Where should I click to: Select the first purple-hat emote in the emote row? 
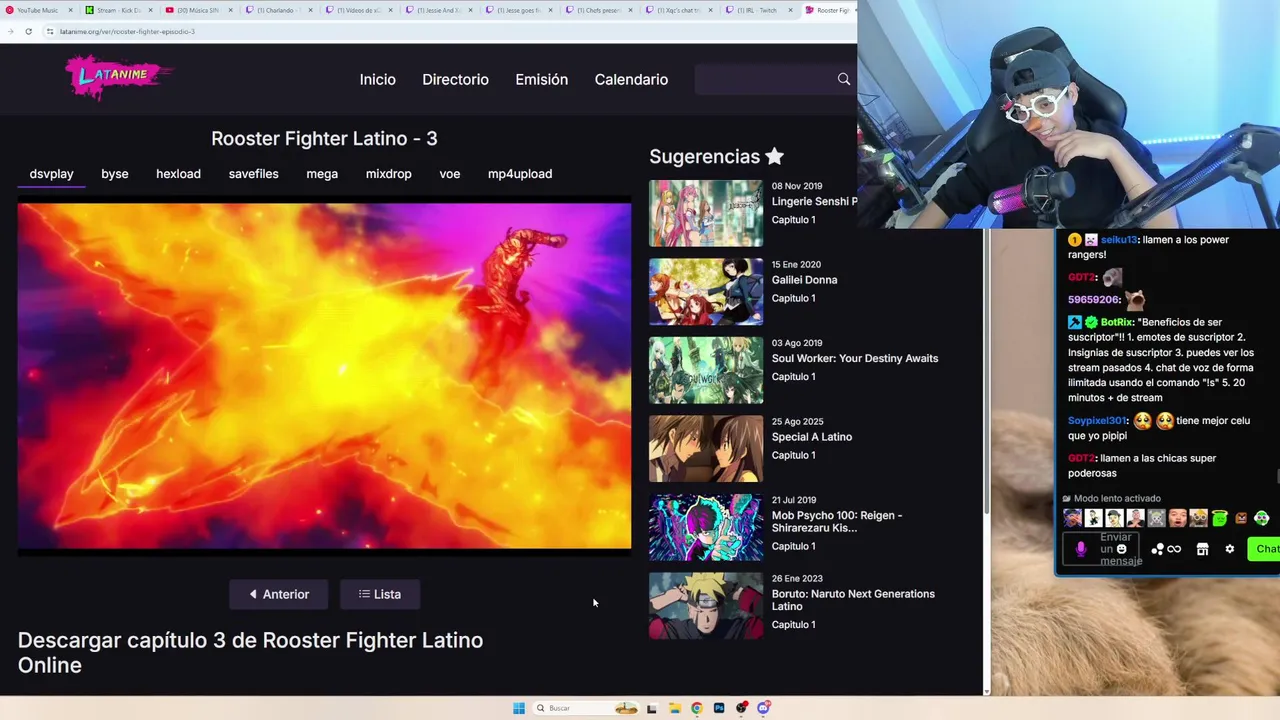tap(1073, 518)
